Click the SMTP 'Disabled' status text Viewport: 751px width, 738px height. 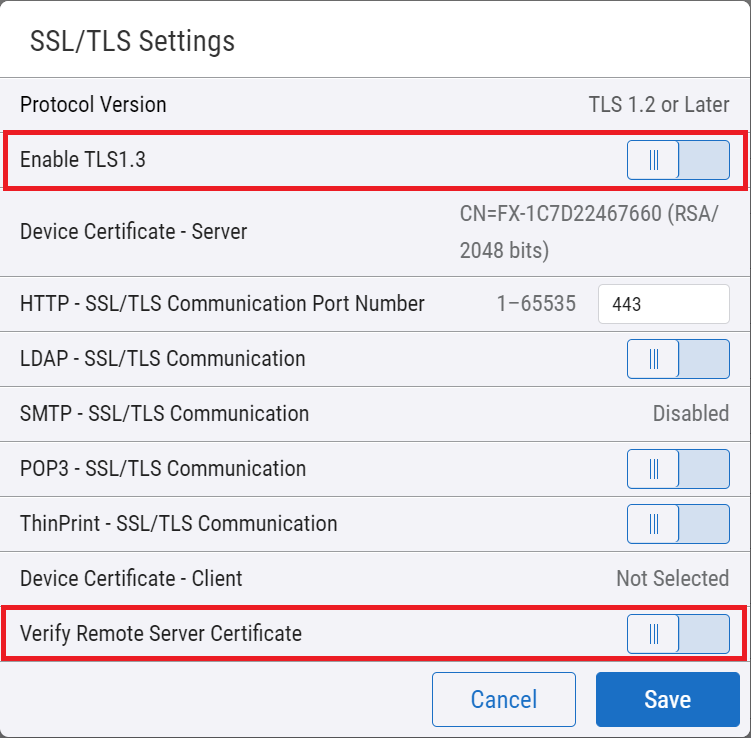coord(690,414)
